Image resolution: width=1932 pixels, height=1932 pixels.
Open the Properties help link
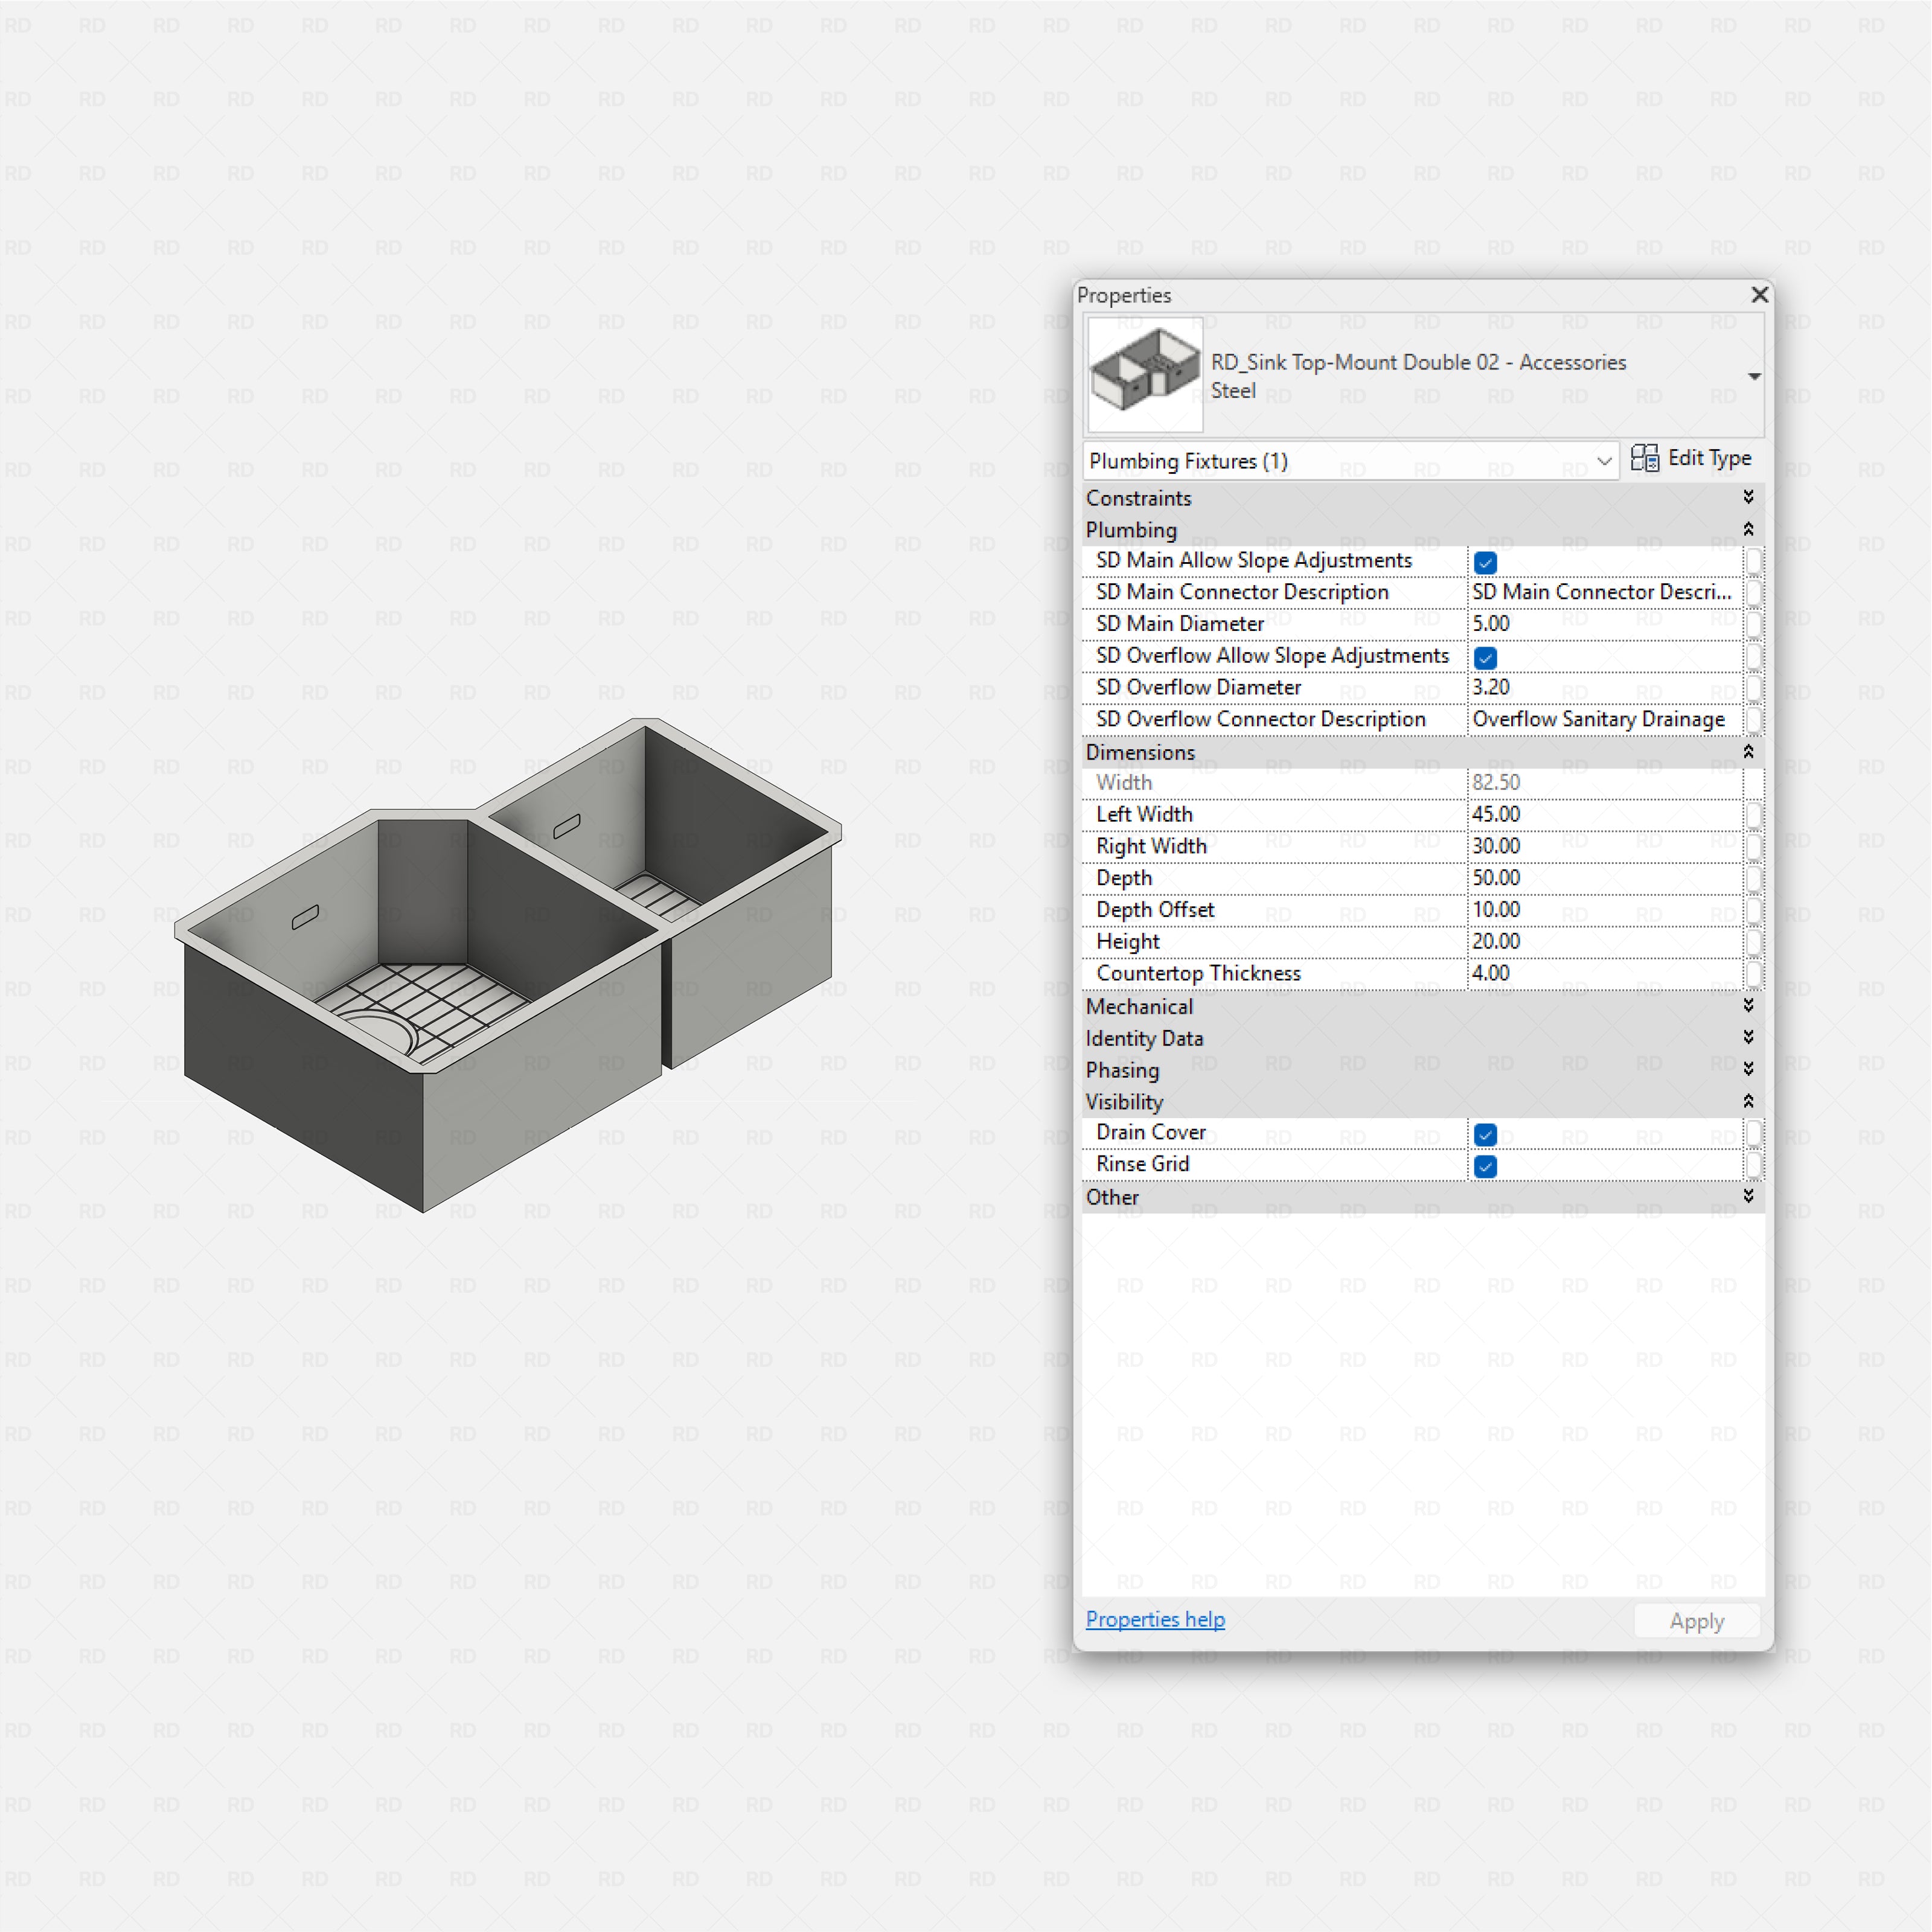click(1155, 1619)
